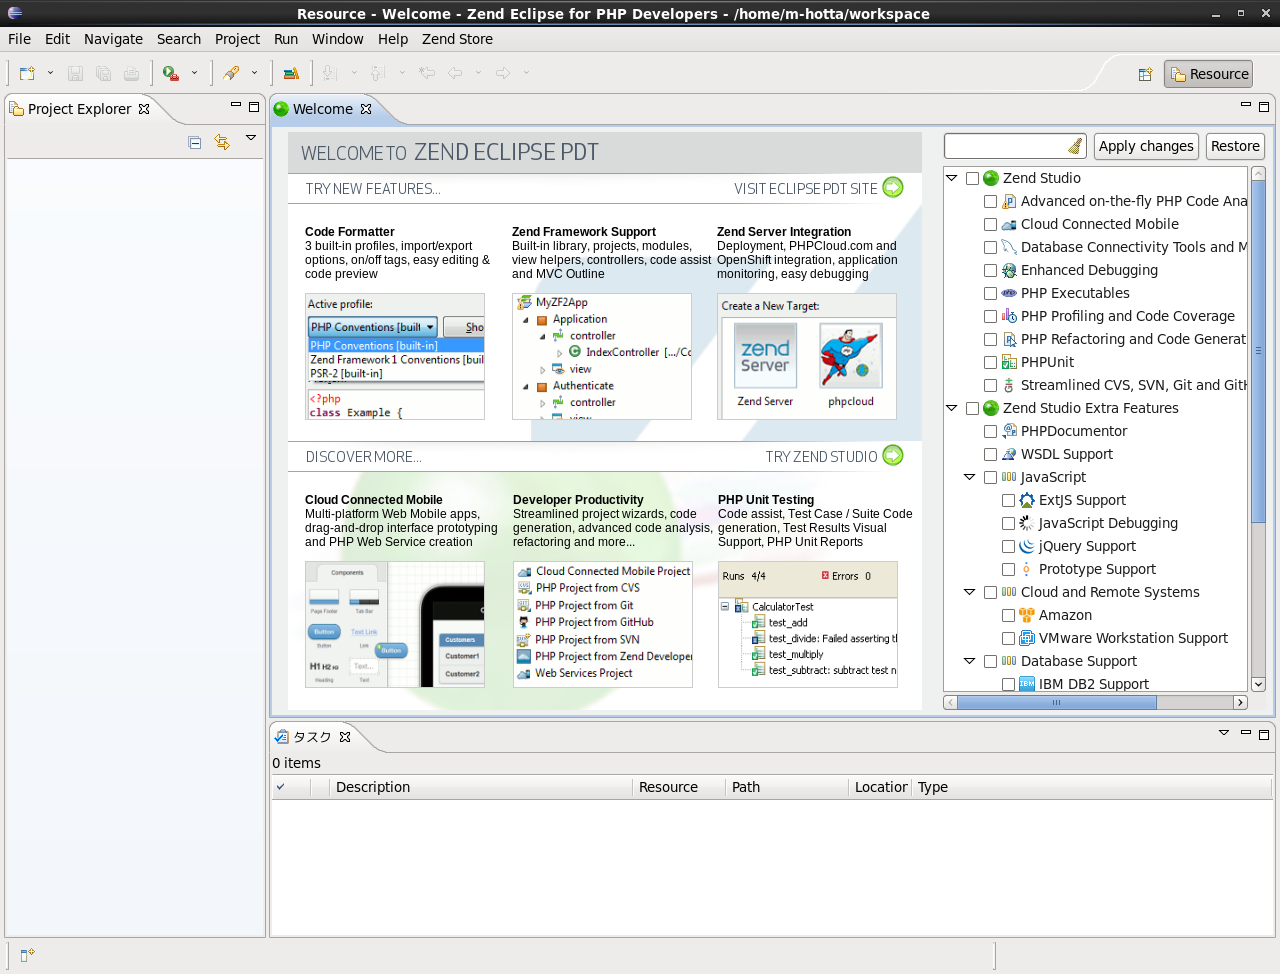Image resolution: width=1280 pixels, height=974 pixels.
Task: Click the phpcloud target icon
Action: point(851,356)
